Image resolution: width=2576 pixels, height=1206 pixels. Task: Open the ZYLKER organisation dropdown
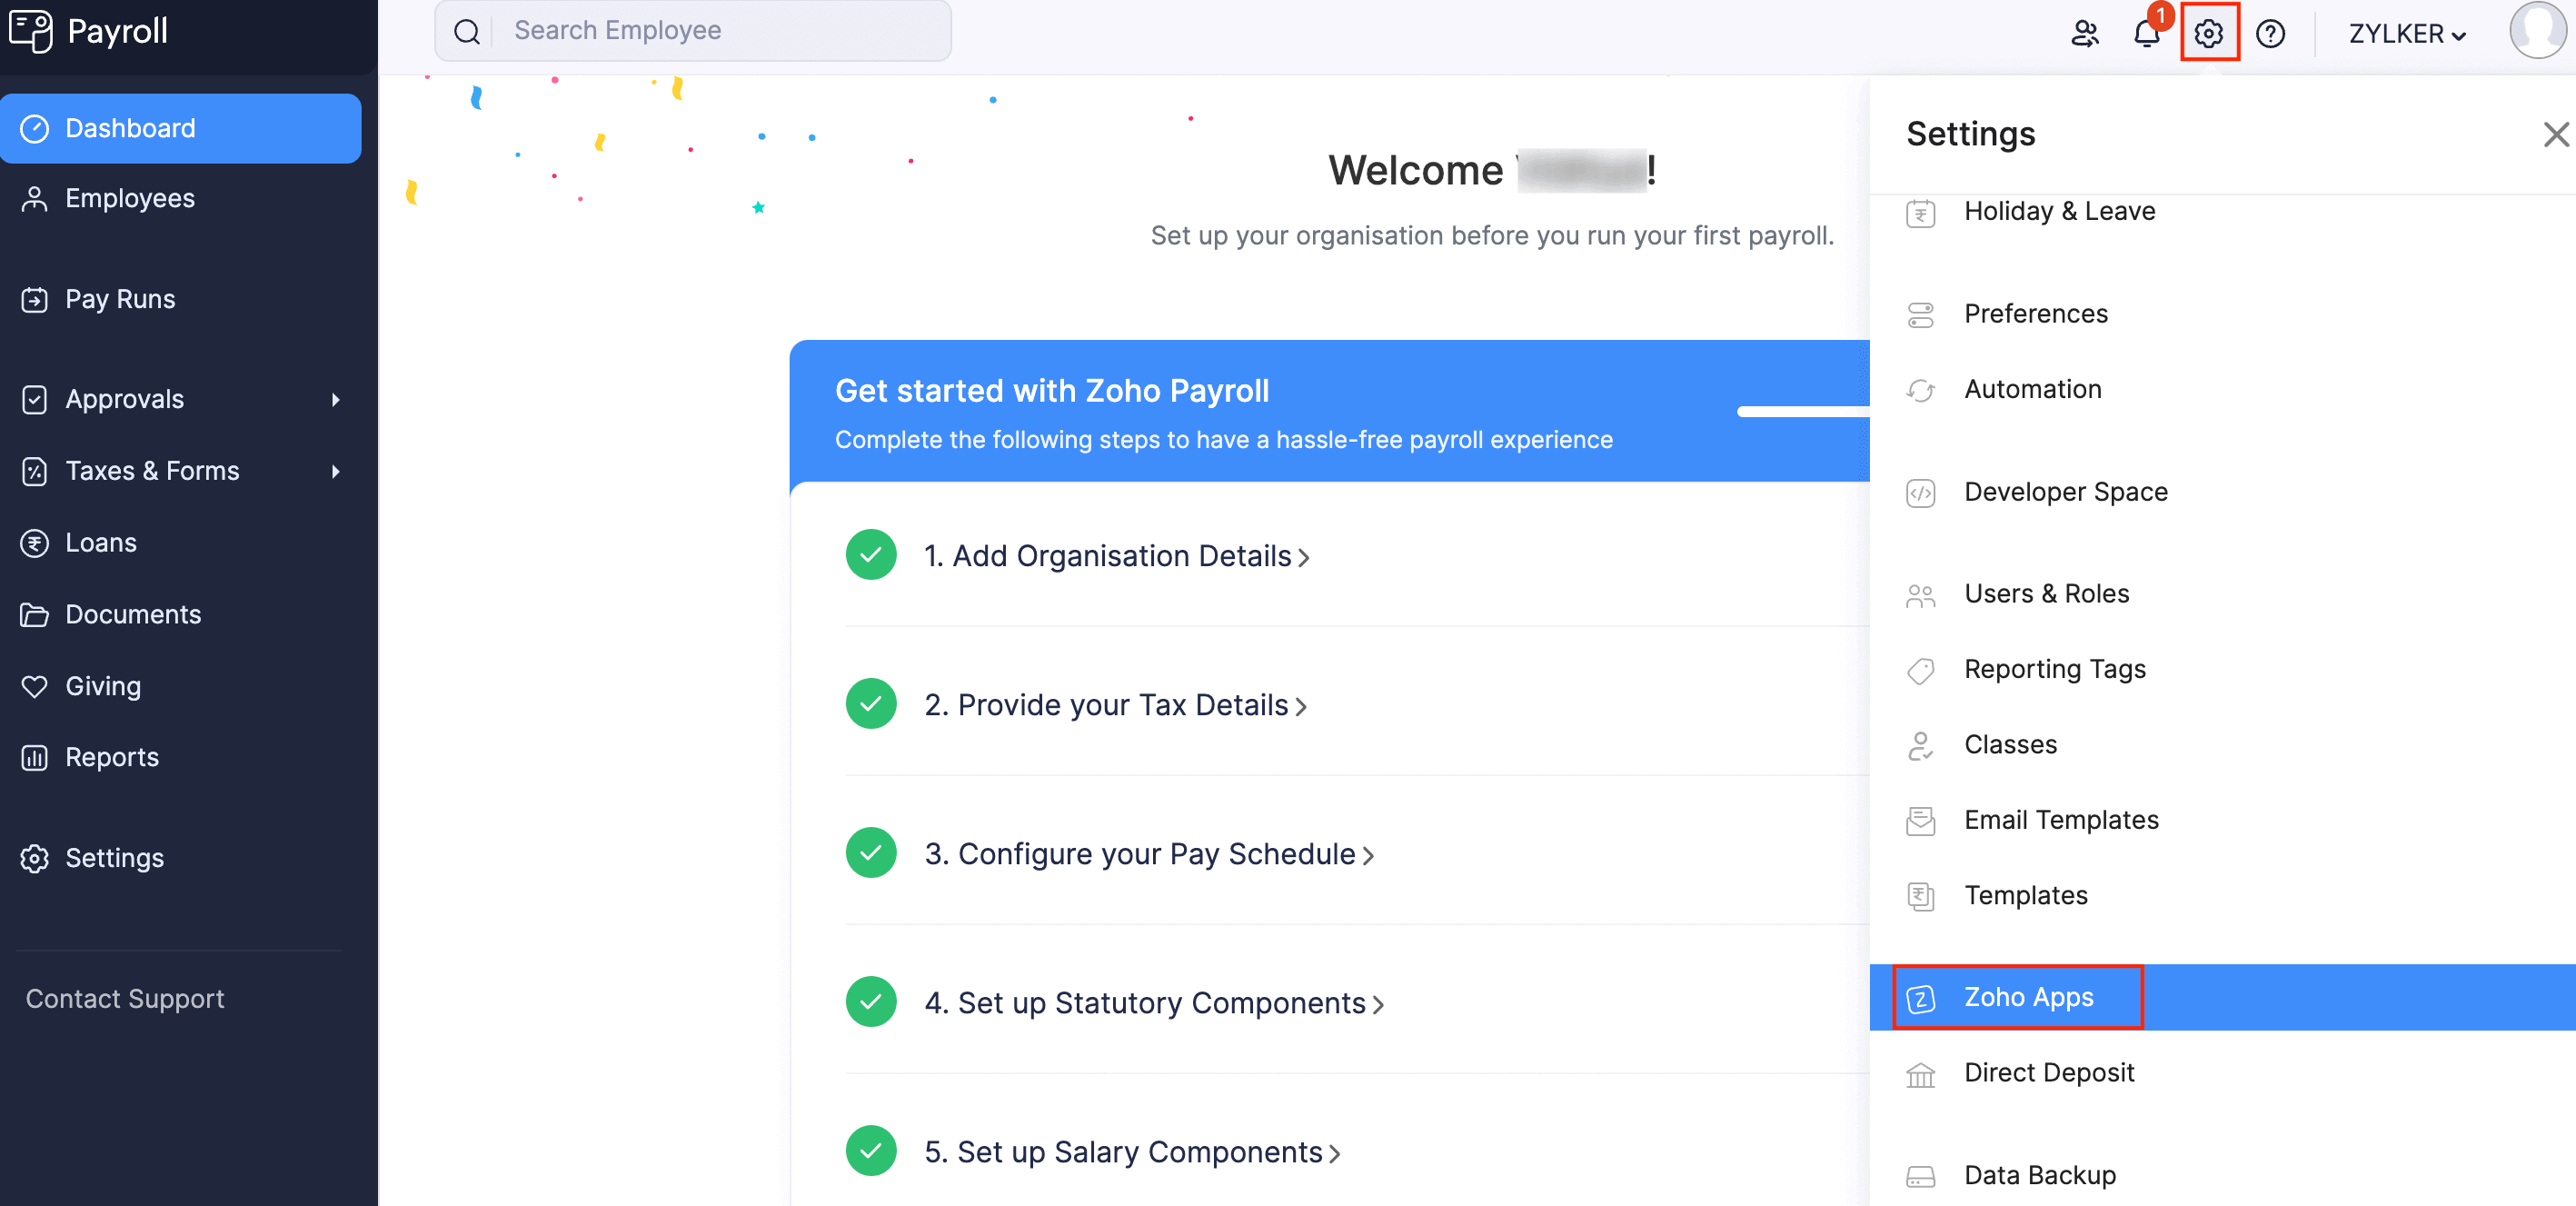(x=2407, y=33)
